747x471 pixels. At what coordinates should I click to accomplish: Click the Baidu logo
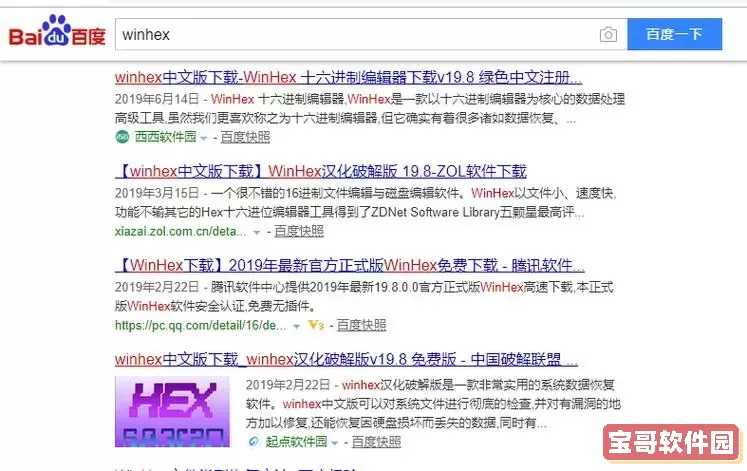(57, 32)
